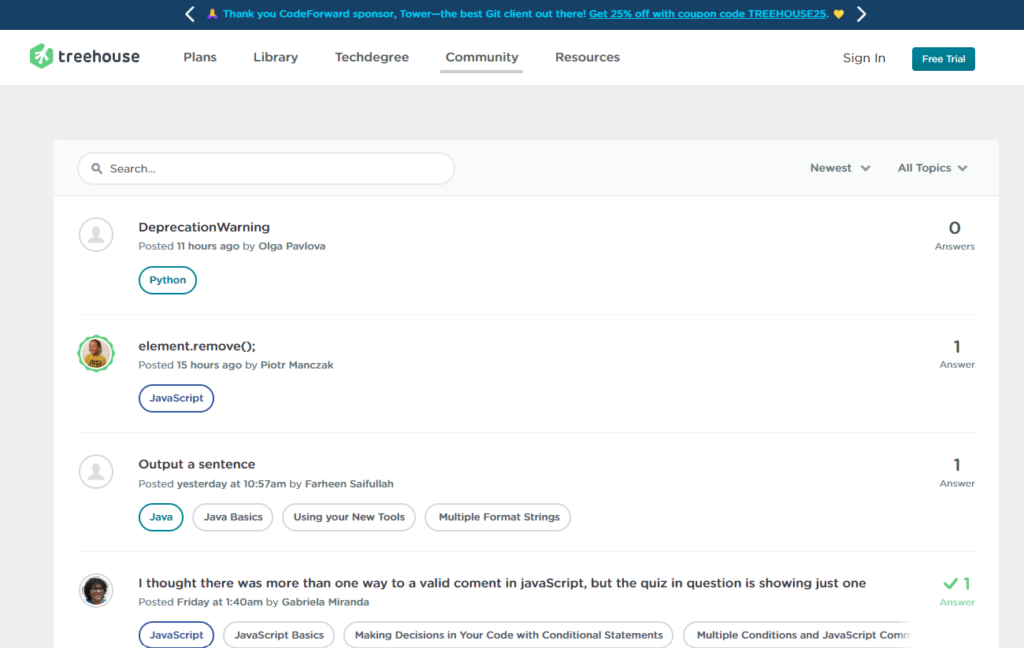The height and width of the screenshot is (648, 1024).
Task: Expand the All Topics filter dropdown
Action: [x=932, y=168]
